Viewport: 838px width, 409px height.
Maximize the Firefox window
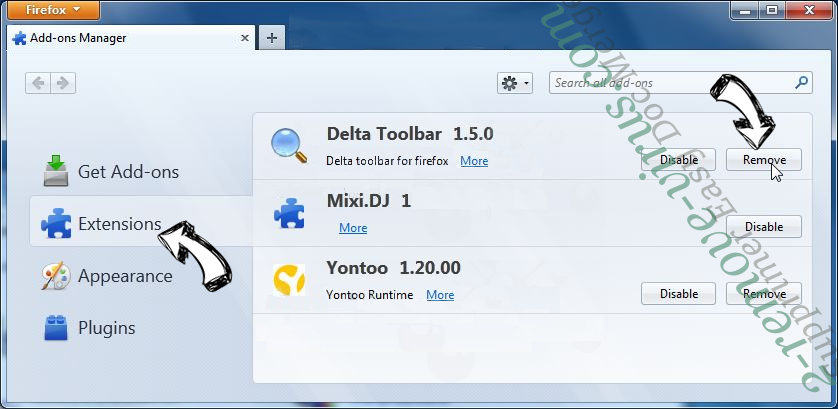click(772, 9)
